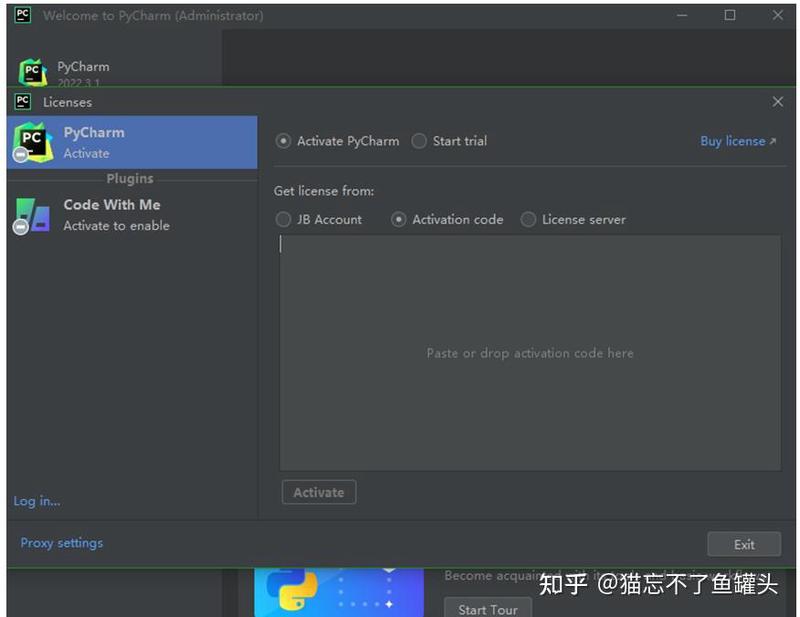The image size is (800, 617).
Task: Select License server radio option
Action: [x=573, y=219]
